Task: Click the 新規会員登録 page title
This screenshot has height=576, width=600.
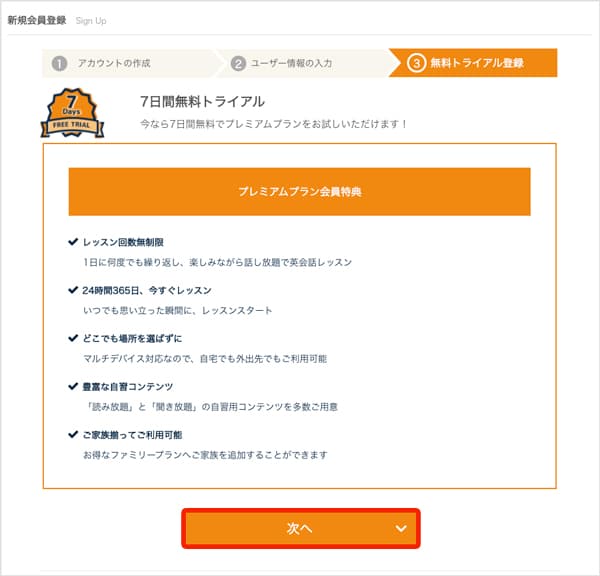Action: point(37,20)
